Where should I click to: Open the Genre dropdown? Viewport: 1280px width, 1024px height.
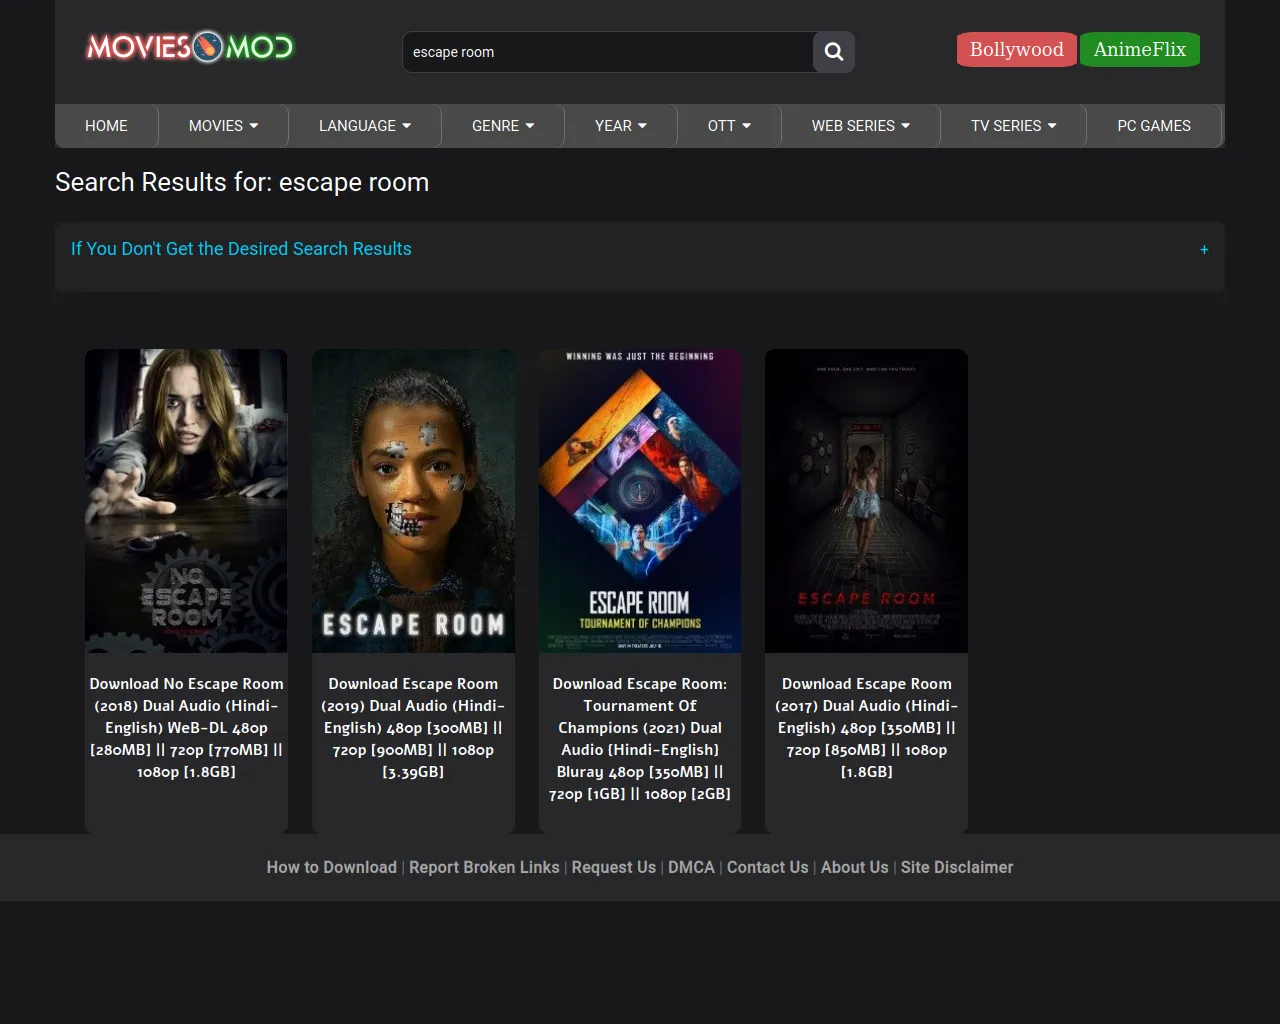point(502,126)
